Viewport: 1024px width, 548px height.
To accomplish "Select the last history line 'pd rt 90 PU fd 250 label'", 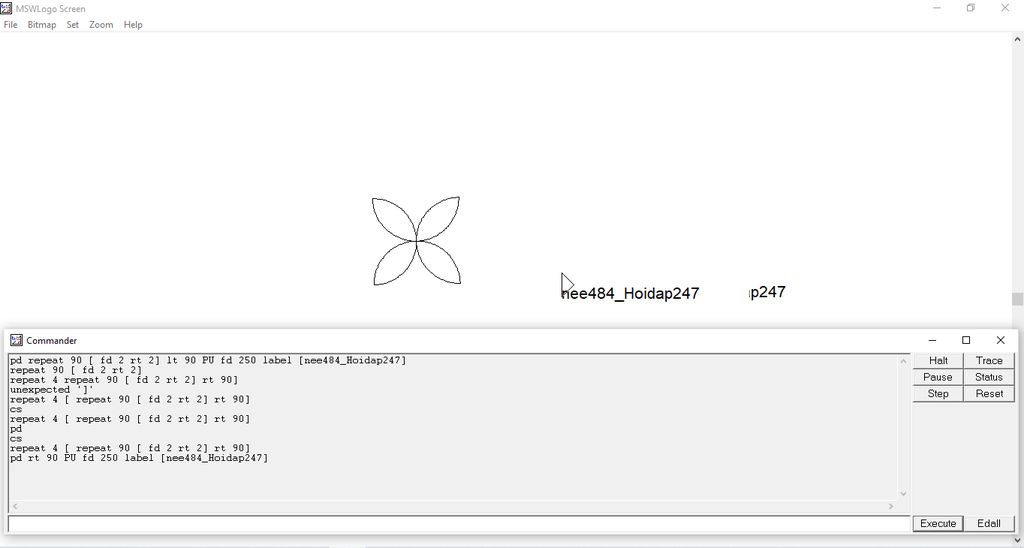I will (138, 459).
